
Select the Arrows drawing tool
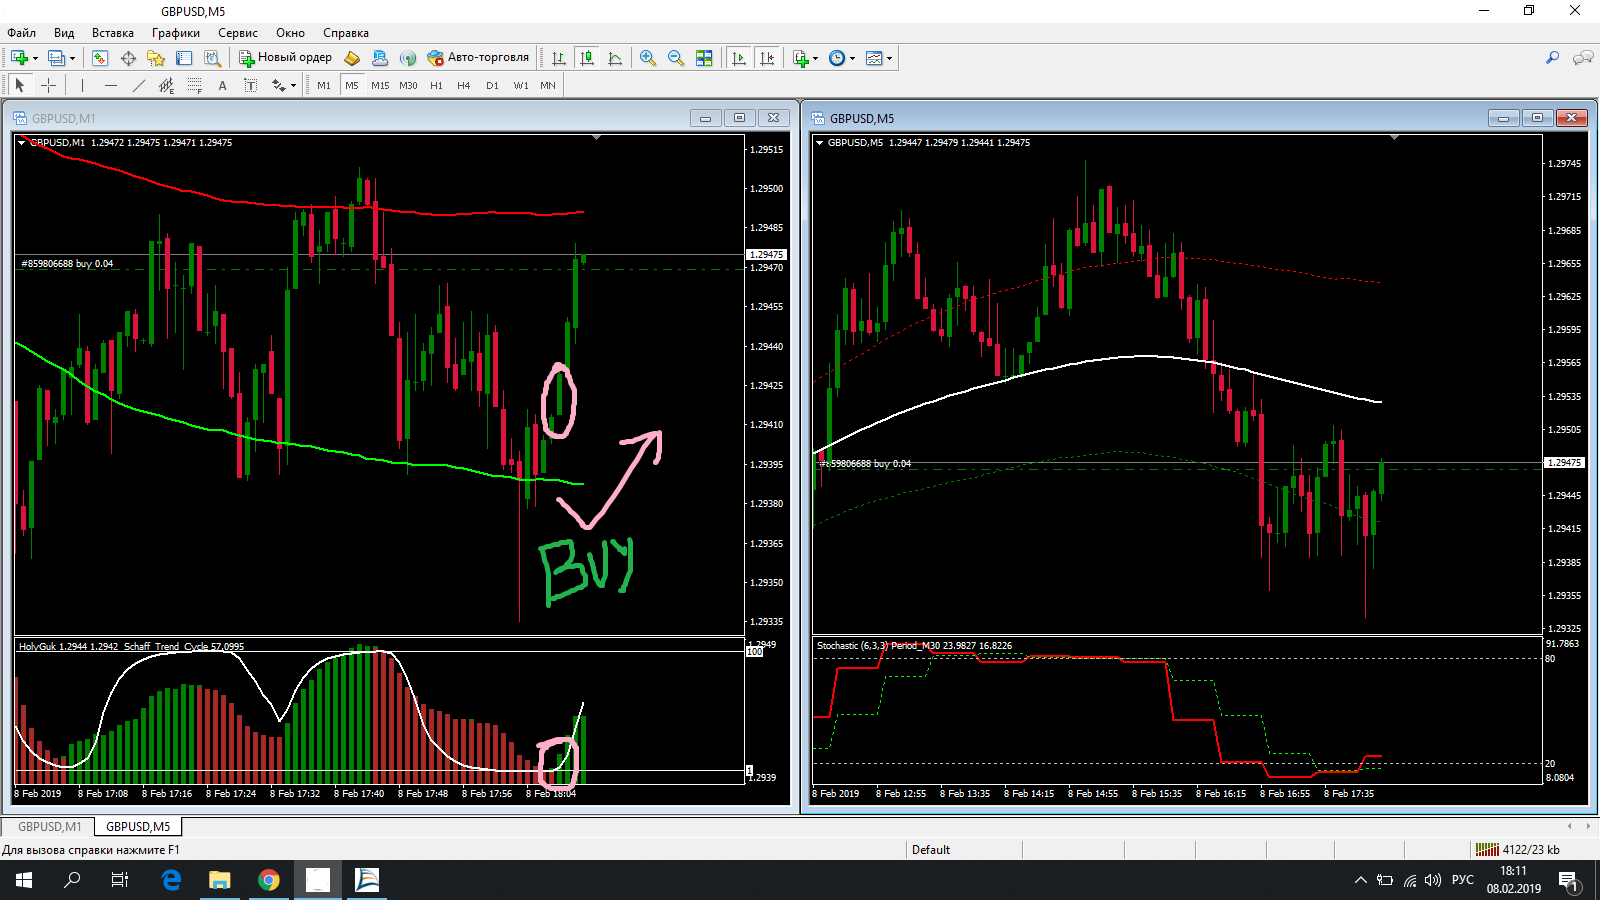278,85
